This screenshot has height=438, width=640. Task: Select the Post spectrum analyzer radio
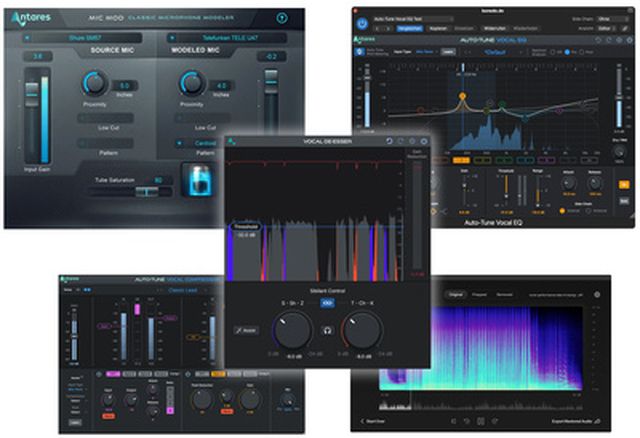click(x=582, y=52)
